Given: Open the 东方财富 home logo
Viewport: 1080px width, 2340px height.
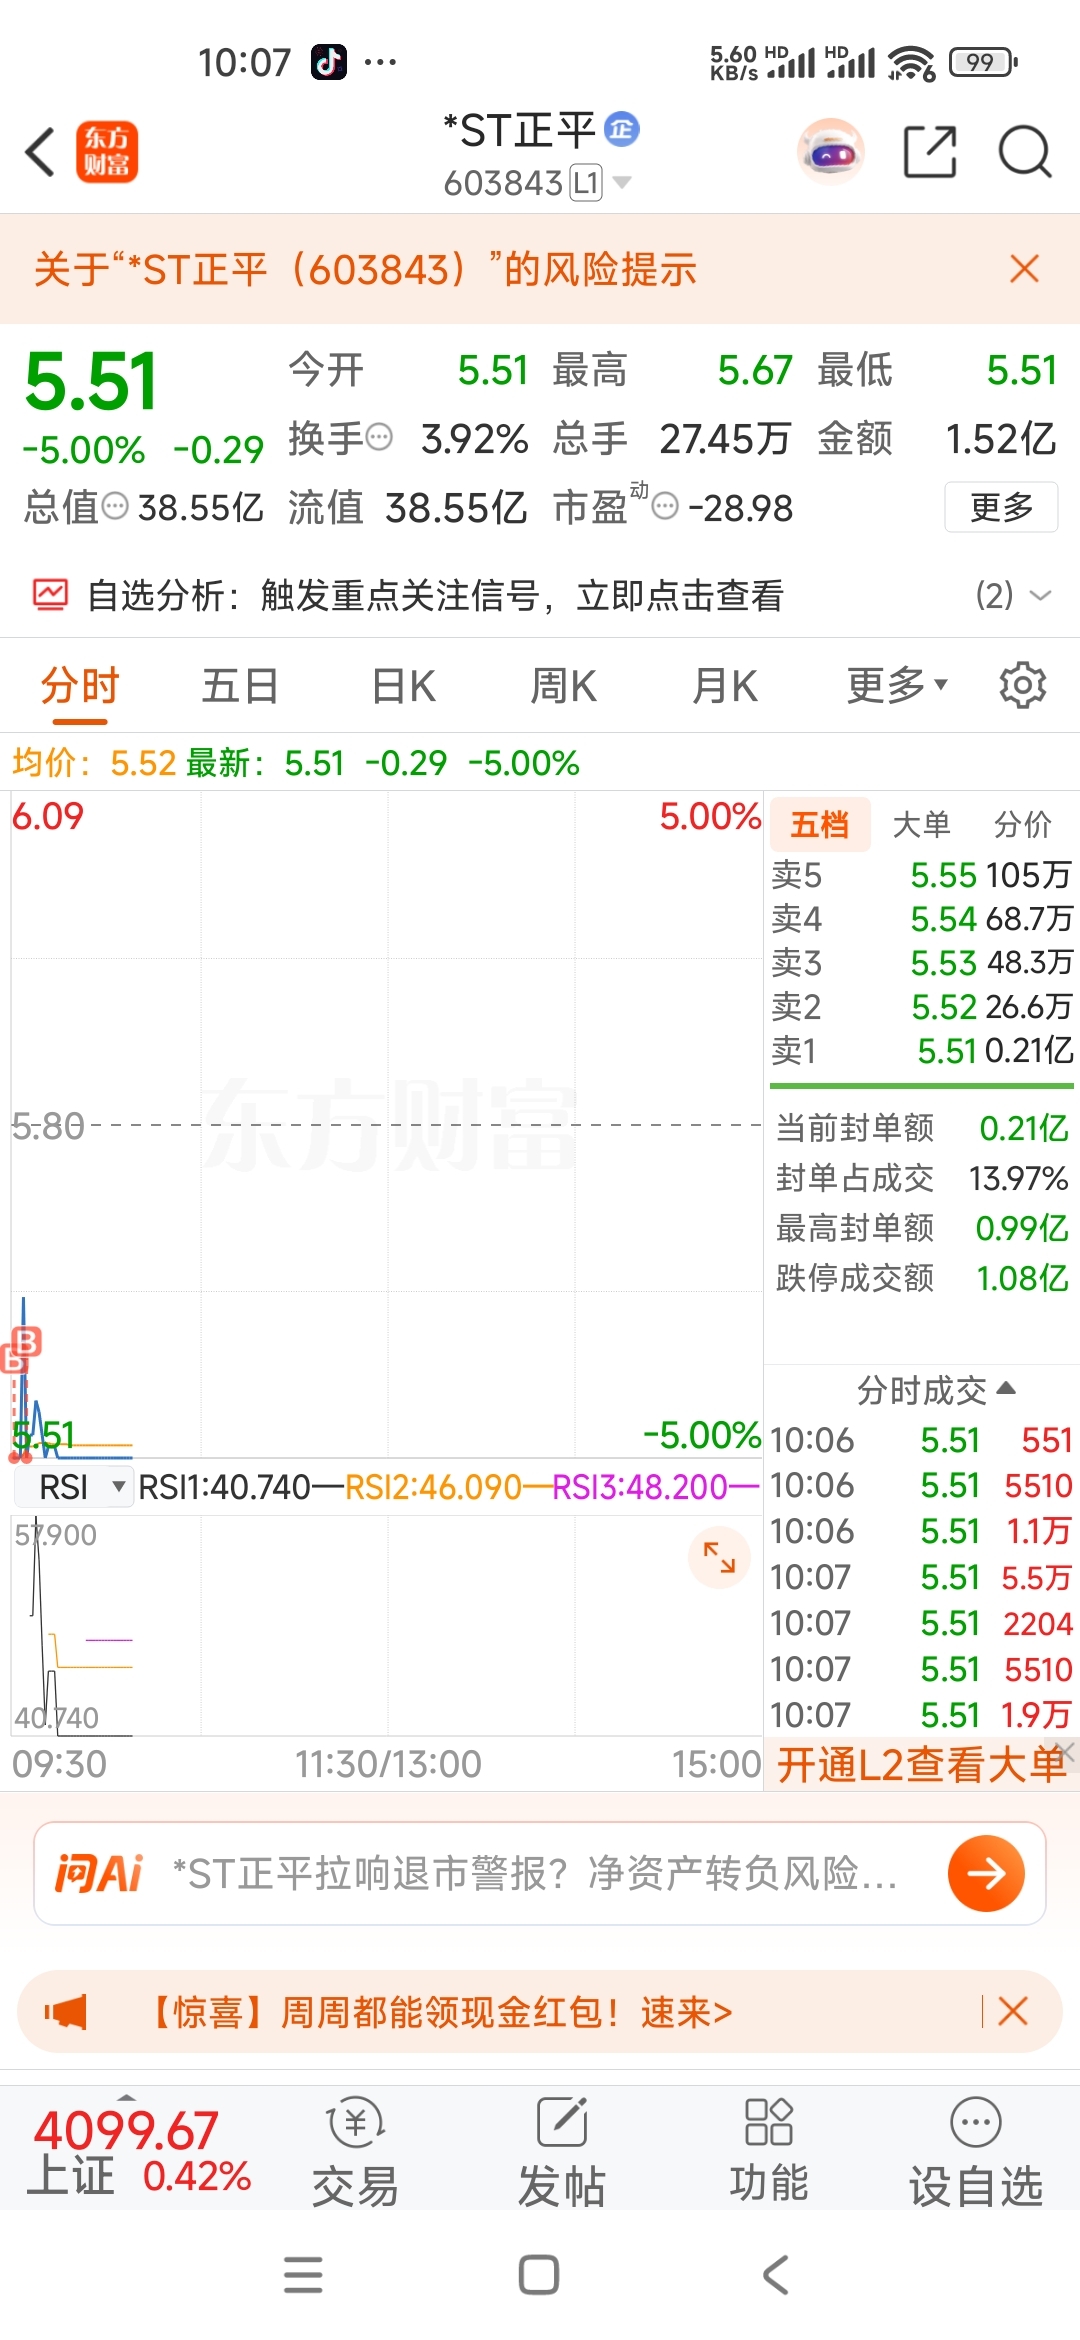Looking at the screenshot, I should pyautogui.click(x=107, y=153).
